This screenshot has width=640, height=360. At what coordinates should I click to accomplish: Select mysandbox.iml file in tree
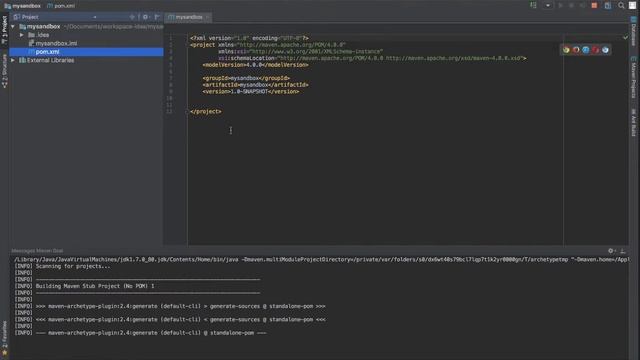coord(56,43)
